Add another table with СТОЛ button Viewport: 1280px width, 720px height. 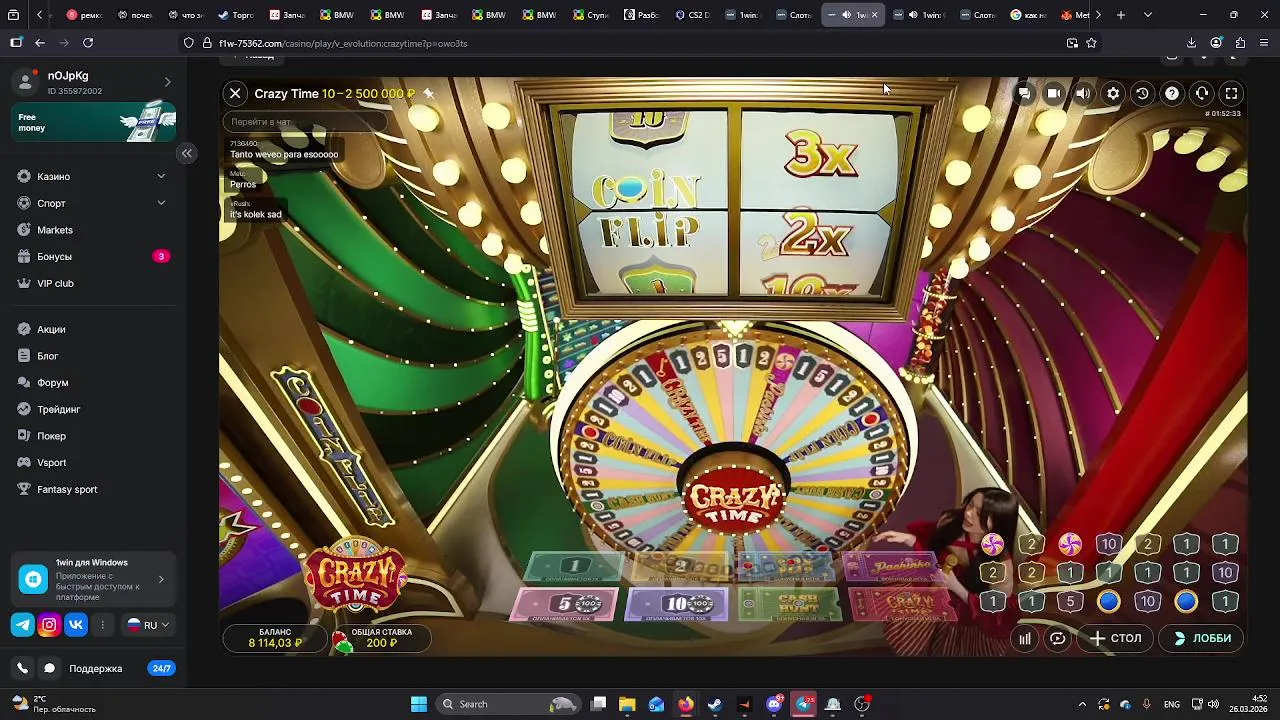click(x=1116, y=638)
